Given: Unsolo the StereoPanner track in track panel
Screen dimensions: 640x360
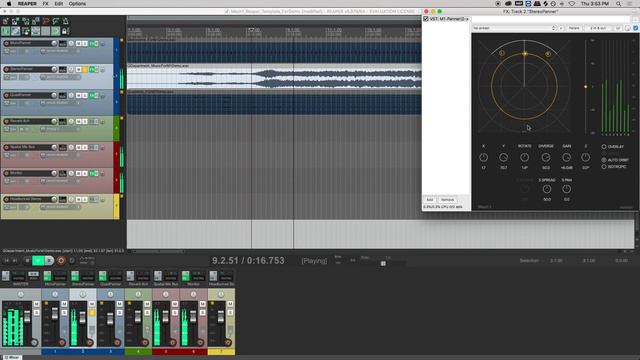Looking at the screenshot, I should click(84, 69).
